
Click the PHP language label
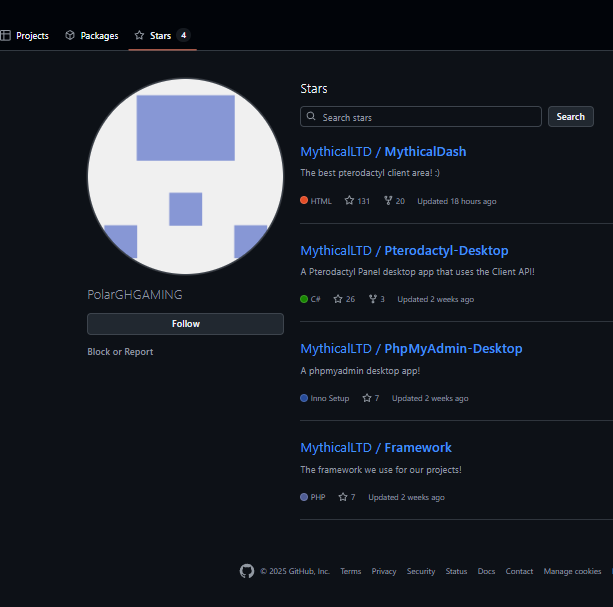pyautogui.click(x=318, y=497)
